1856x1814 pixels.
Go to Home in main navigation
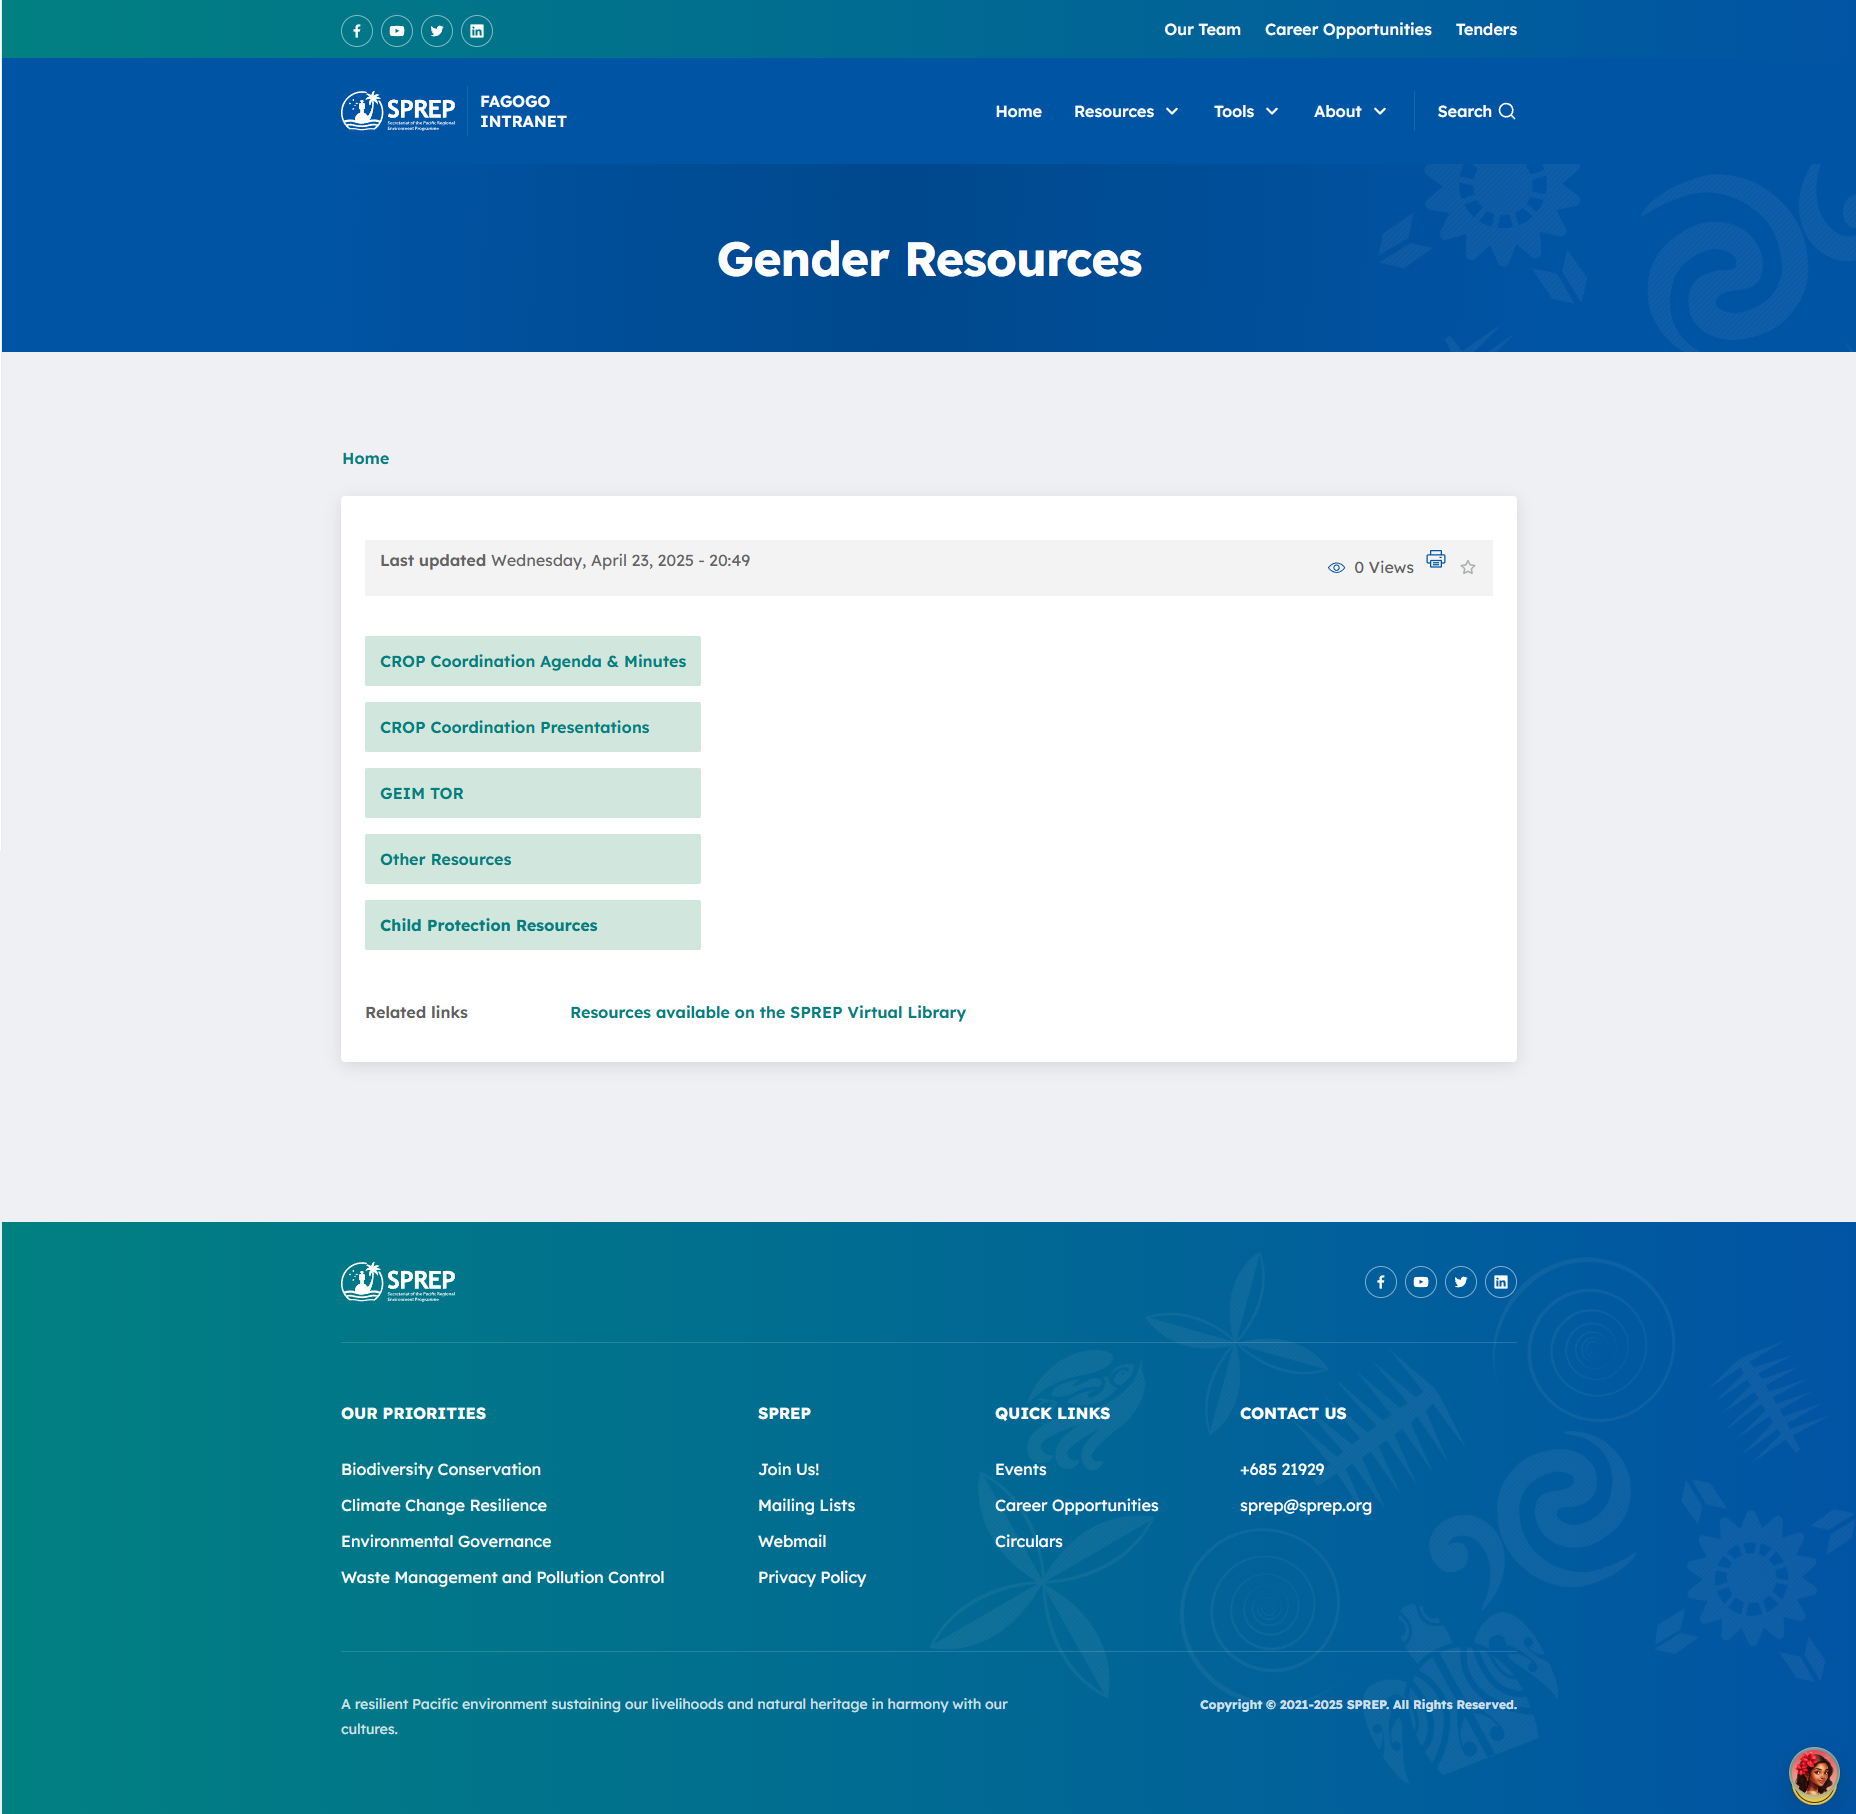click(x=1018, y=112)
